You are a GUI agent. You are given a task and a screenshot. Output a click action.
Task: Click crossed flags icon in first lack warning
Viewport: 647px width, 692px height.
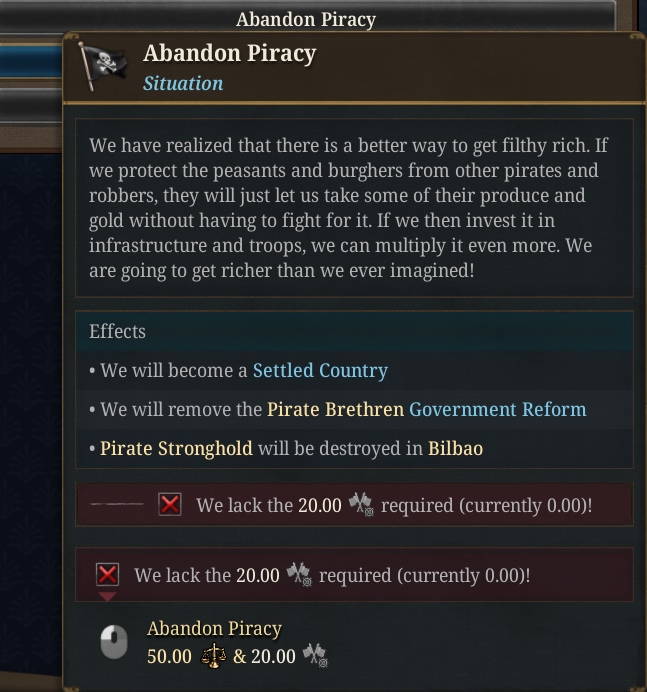point(361,505)
